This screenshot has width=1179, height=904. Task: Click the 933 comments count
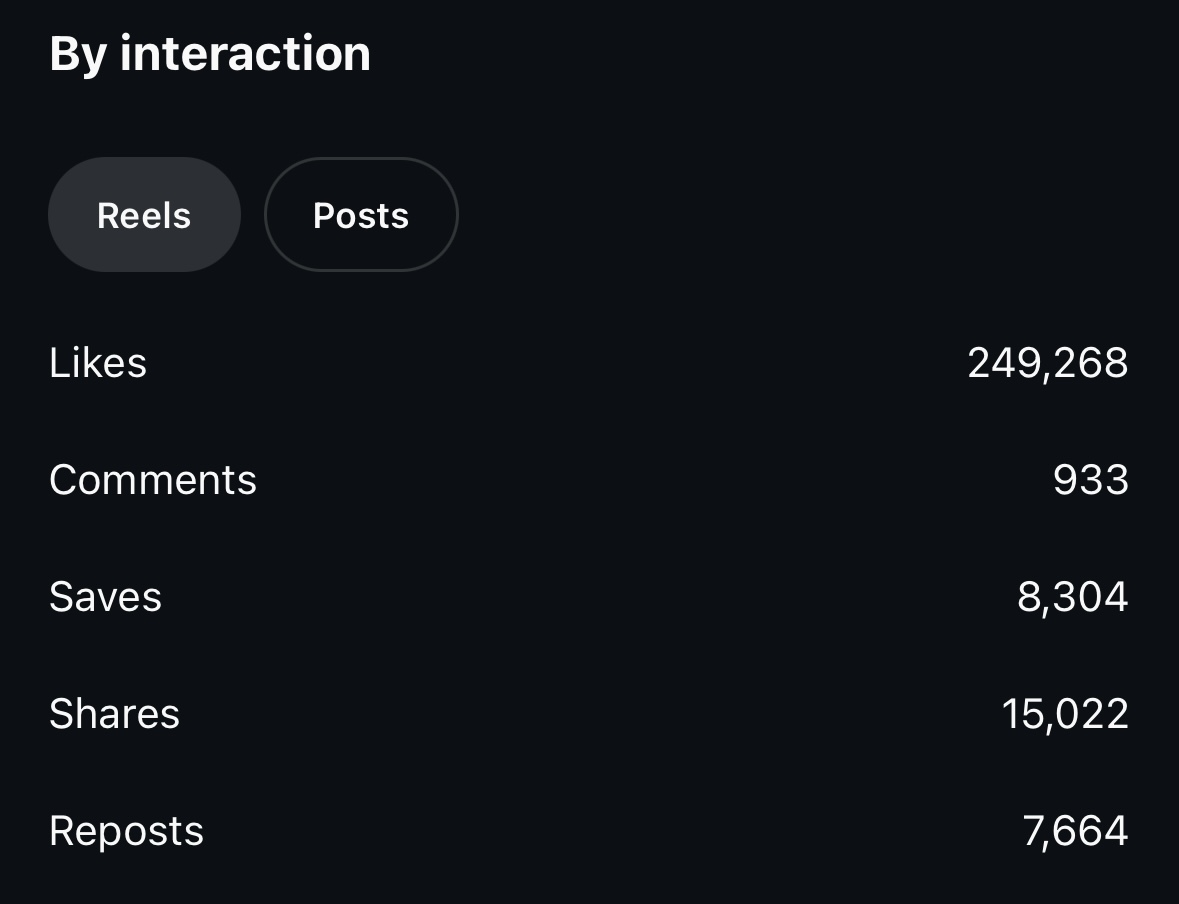click(1090, 480)
